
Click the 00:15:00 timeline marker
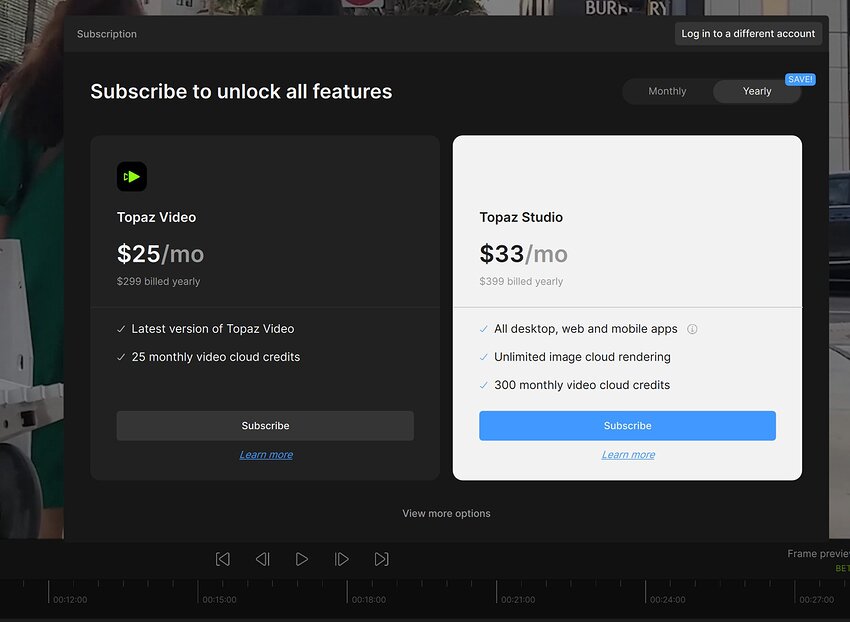pos(220,600)
